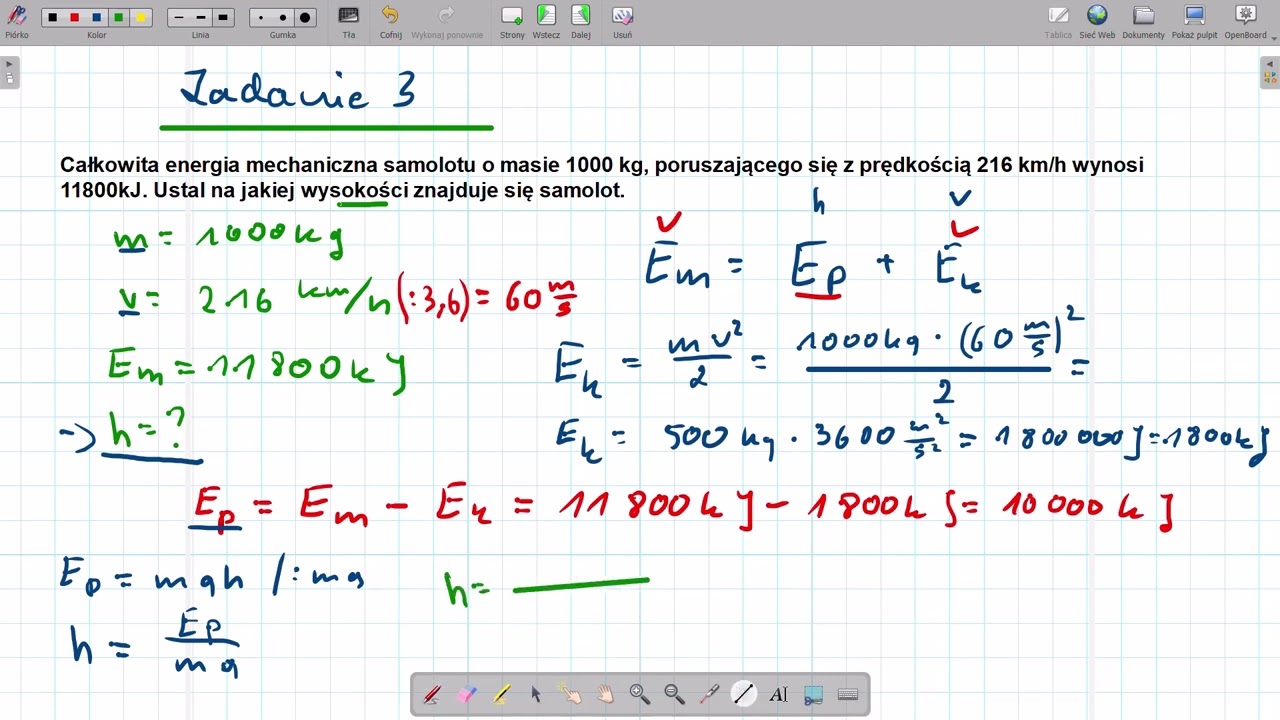The image size is (1280, 720).
Task: Choose the blue pen color
Action: (97, 18)
